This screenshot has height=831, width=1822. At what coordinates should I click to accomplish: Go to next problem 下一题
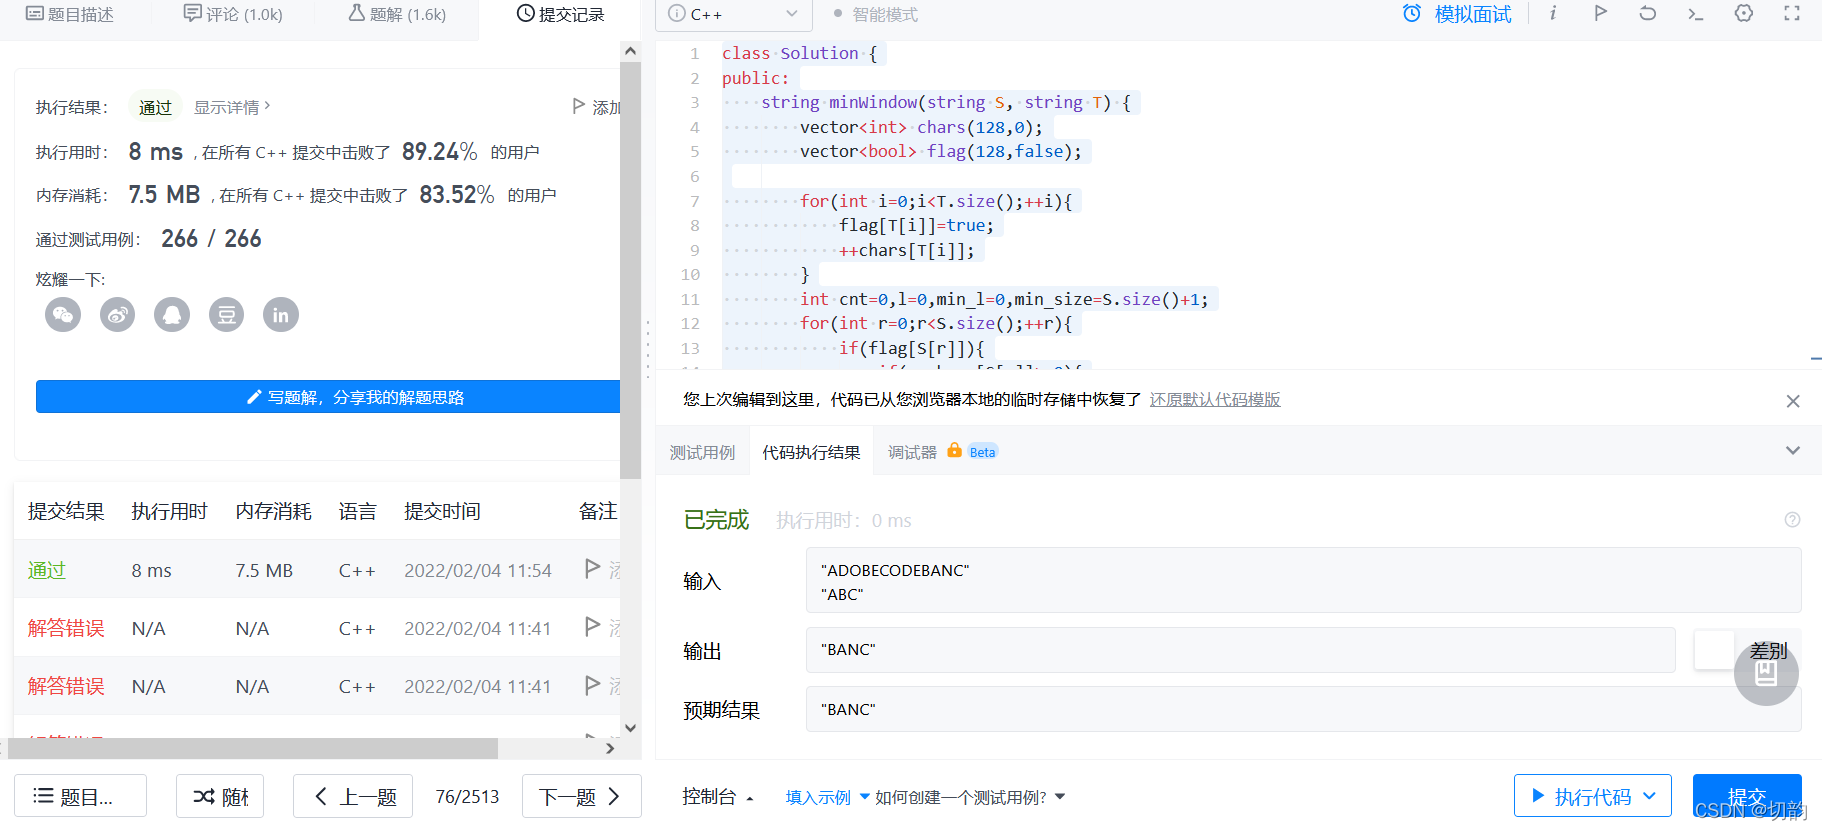click(582, 796)
